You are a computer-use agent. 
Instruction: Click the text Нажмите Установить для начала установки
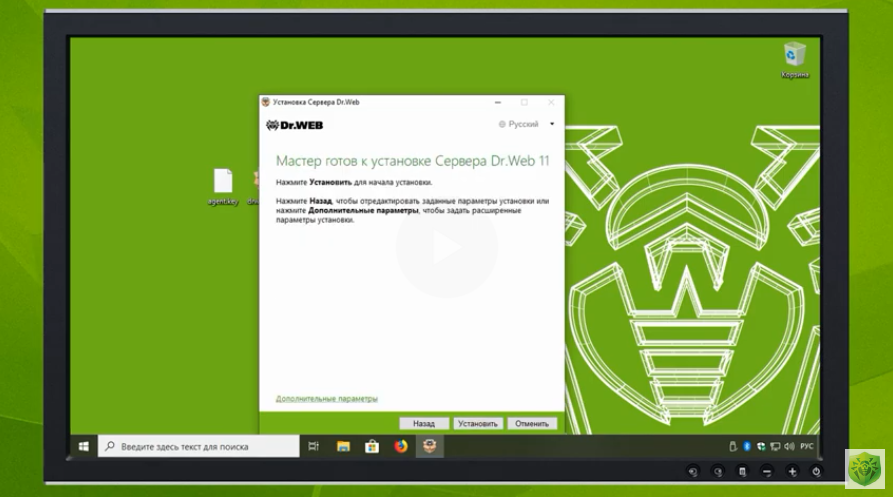(x=354, y=183)
